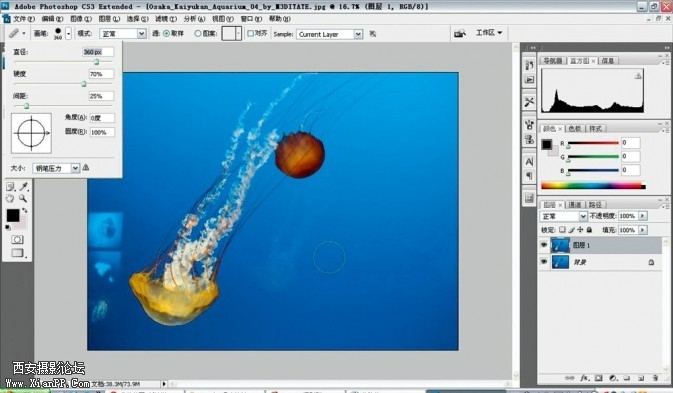This screenshot has width=673, height=393.
Task: Click the opacity 不透明度 arrow button
Action: pos(643,216)
